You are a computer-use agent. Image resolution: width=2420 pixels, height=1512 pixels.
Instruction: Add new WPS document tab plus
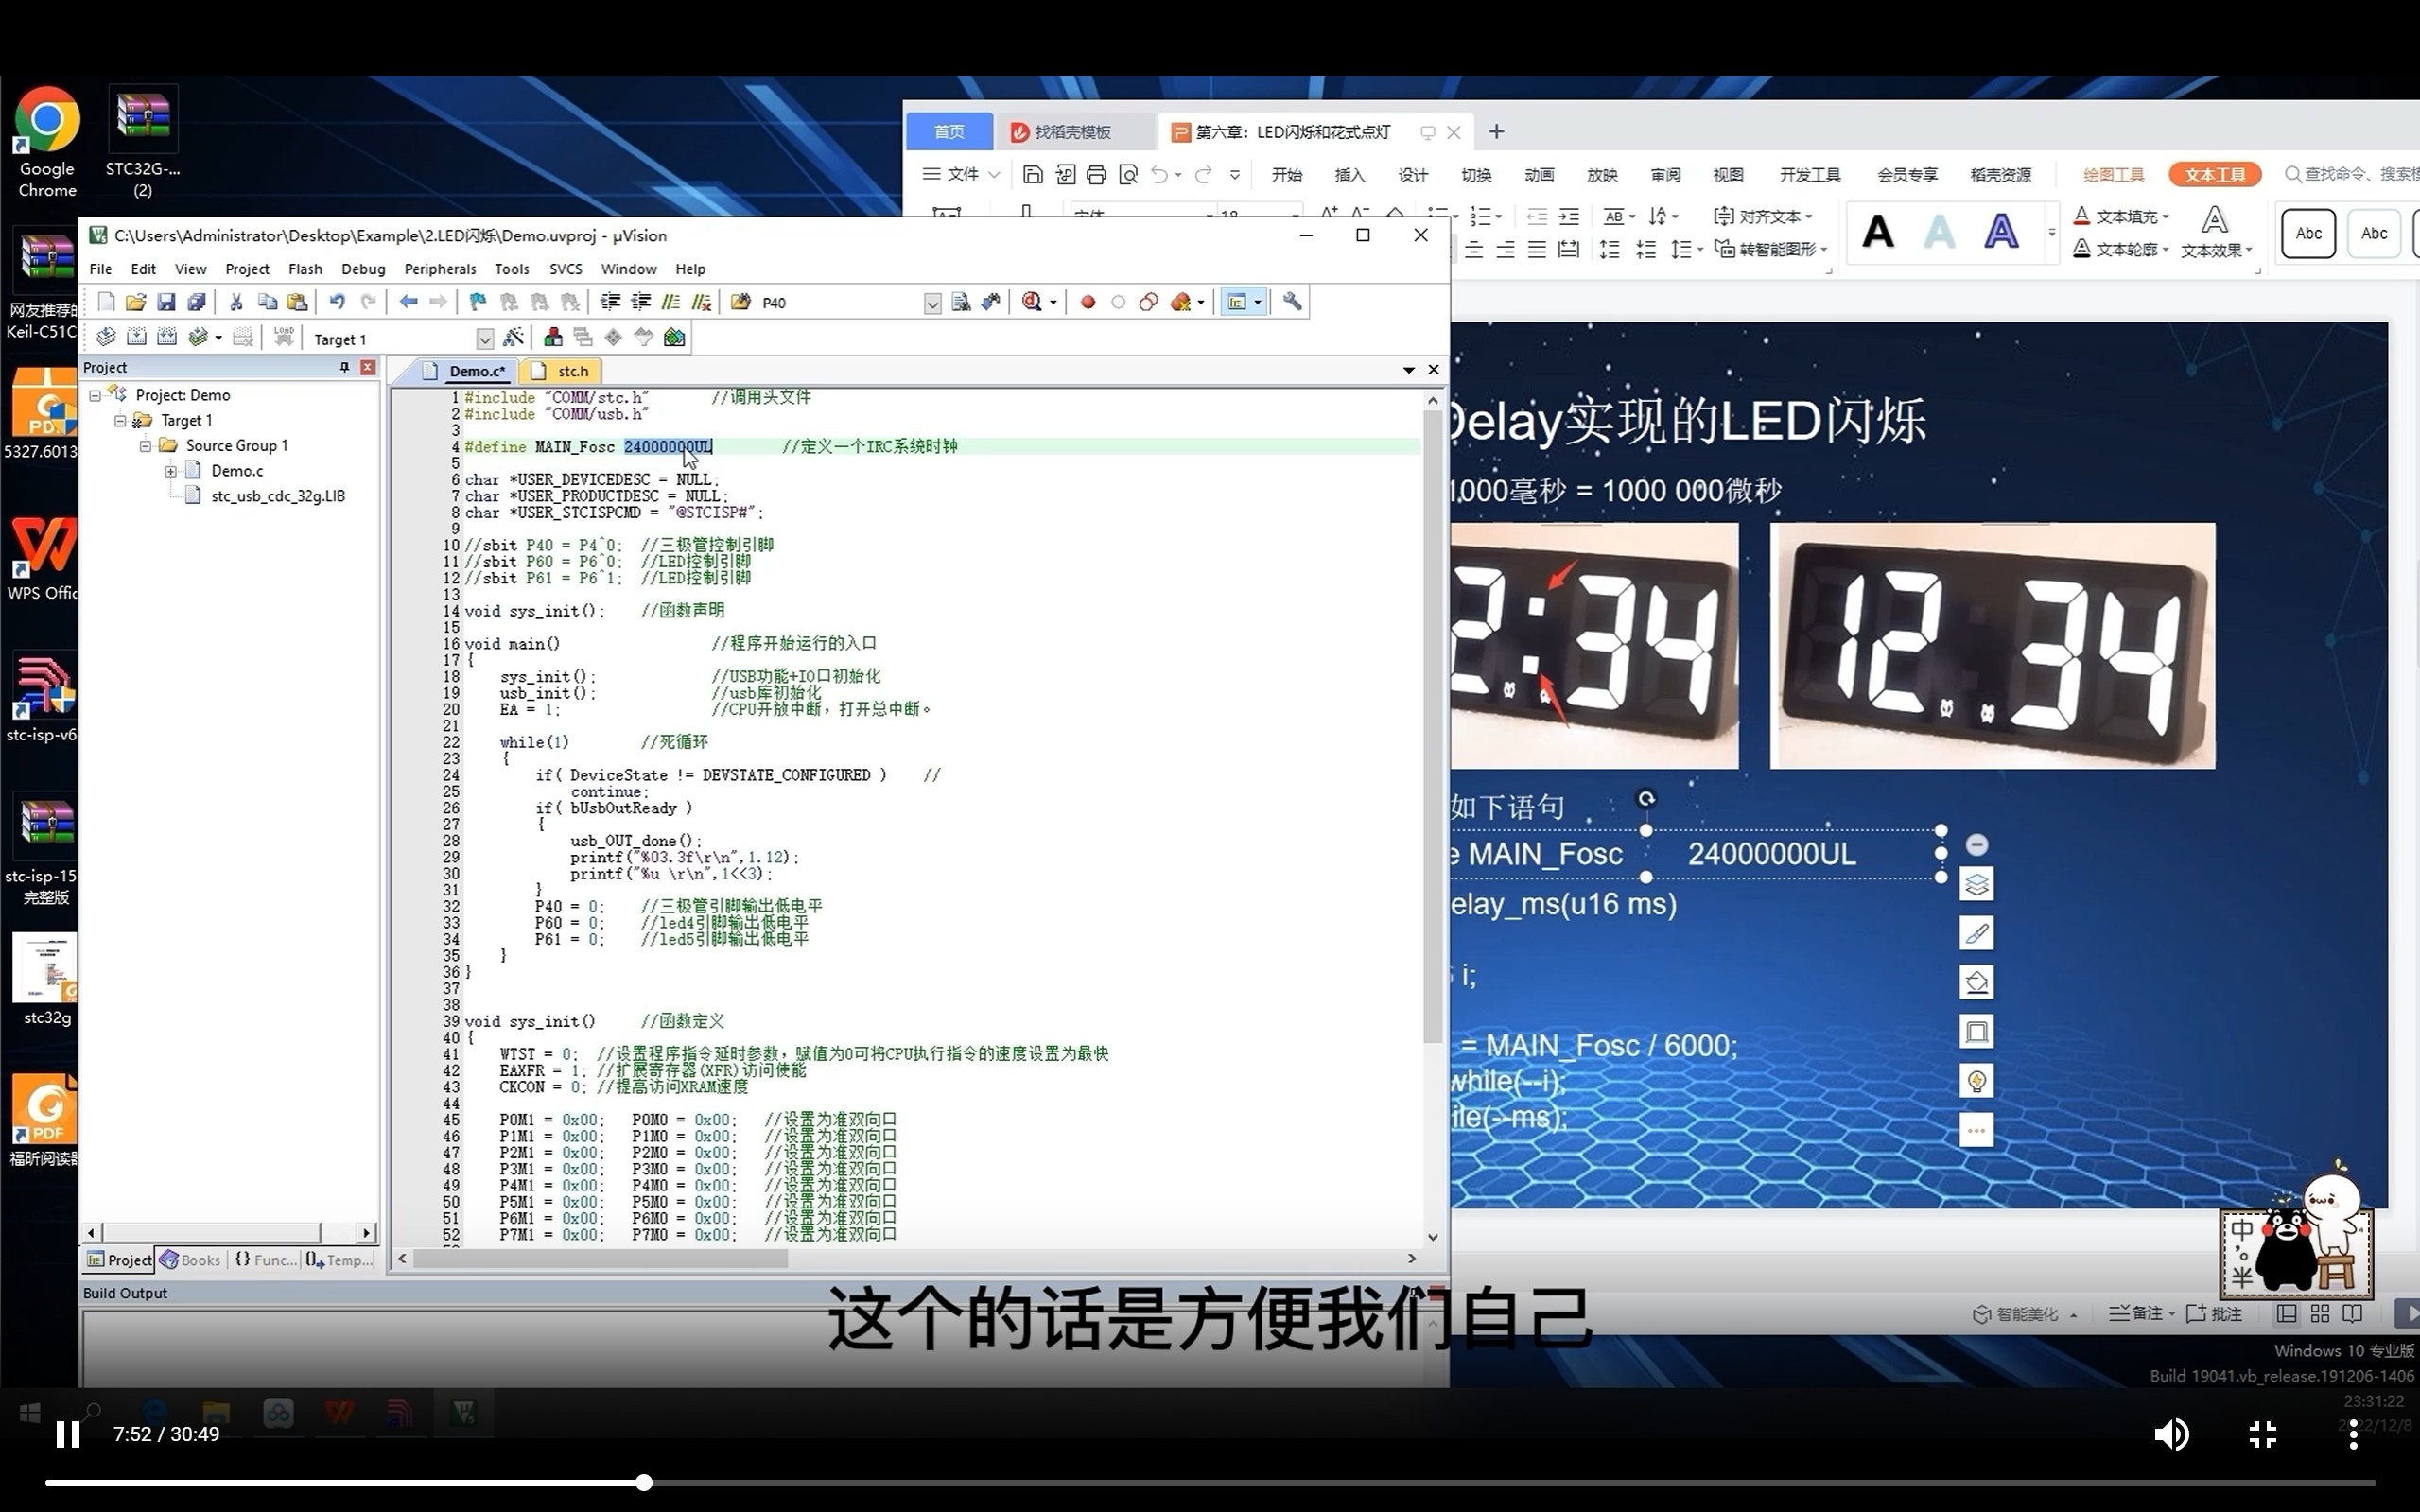pos(1496,132)
